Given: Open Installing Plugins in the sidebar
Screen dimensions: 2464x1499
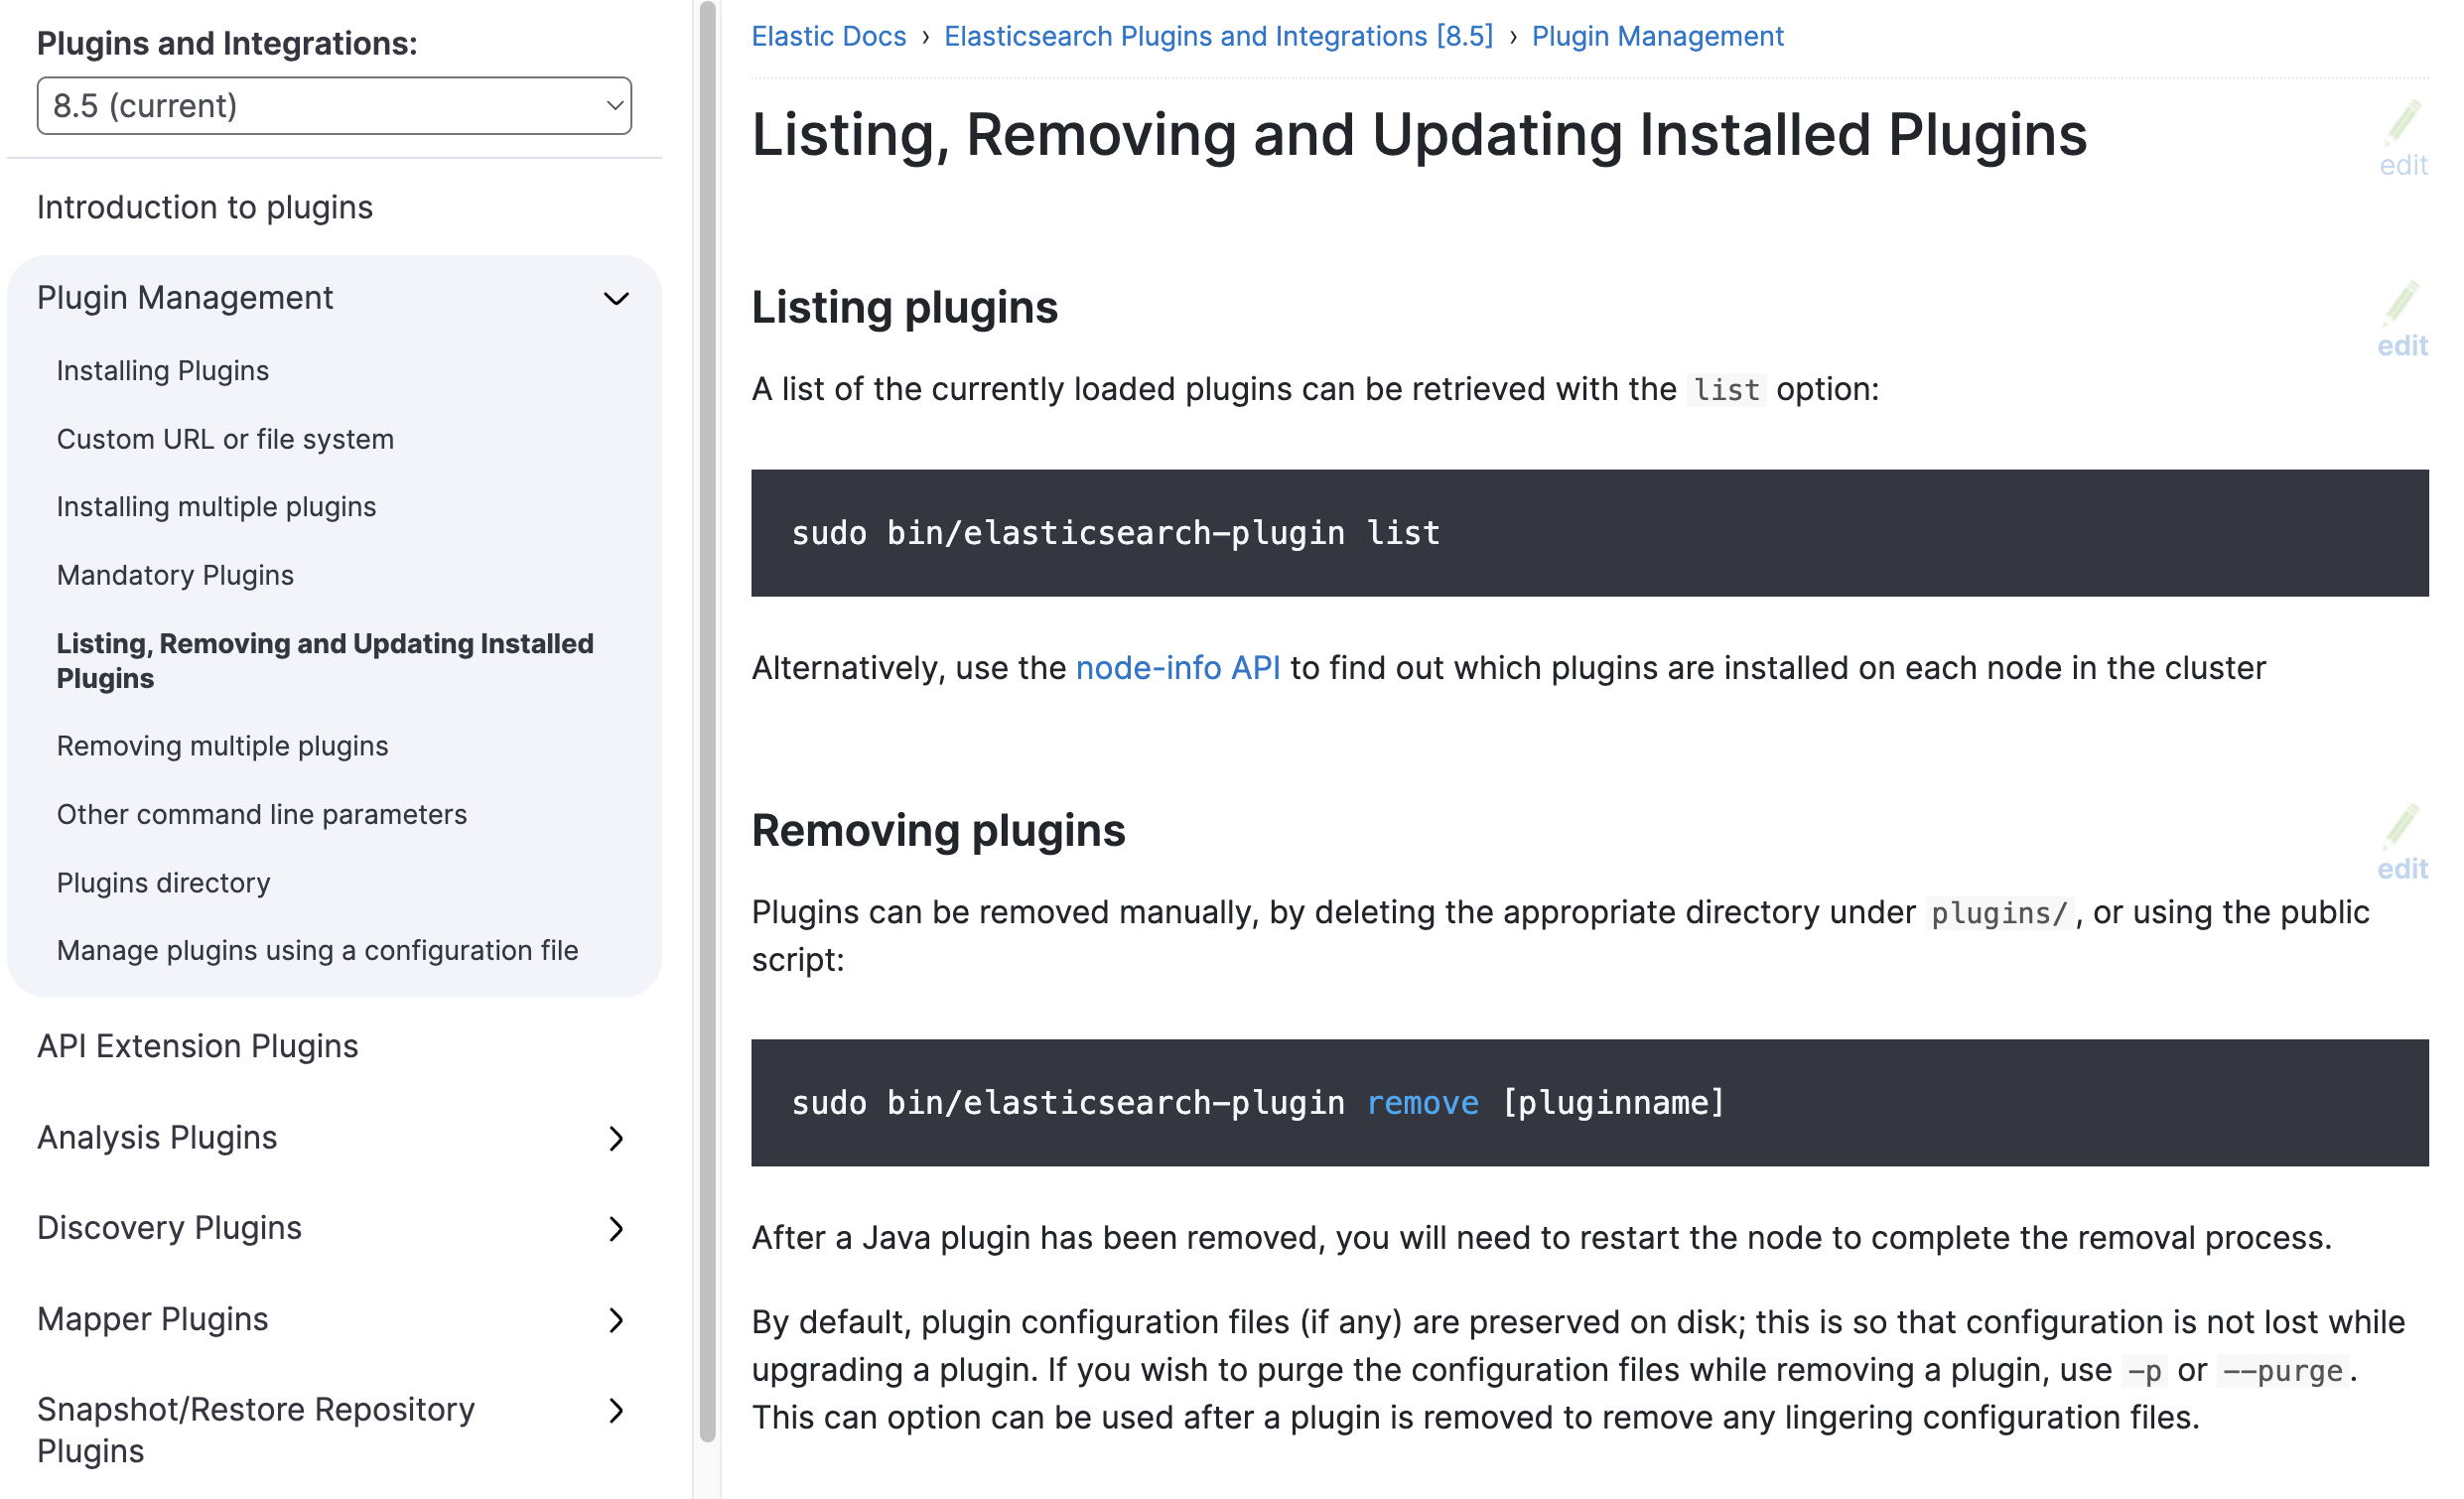Looking at the screenshot, I should (163, 371).
